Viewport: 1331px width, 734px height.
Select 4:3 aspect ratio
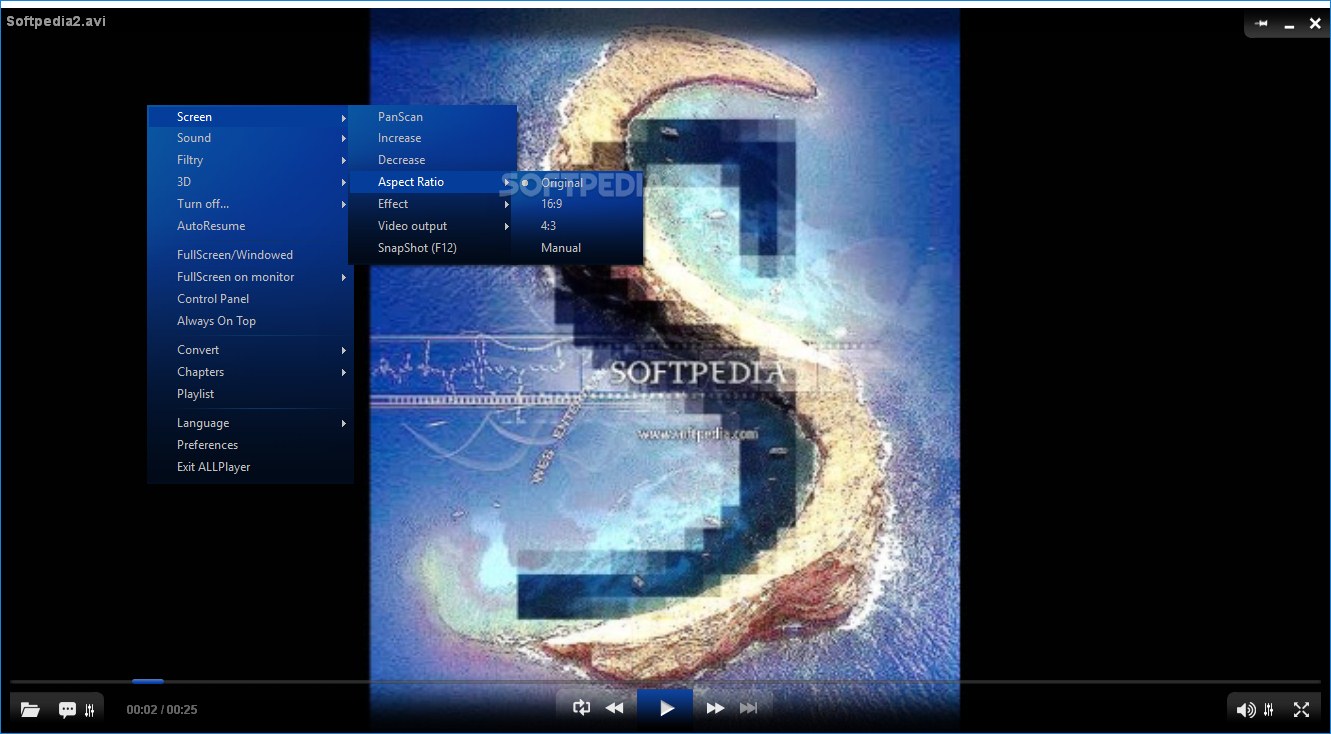coord(576,226)
